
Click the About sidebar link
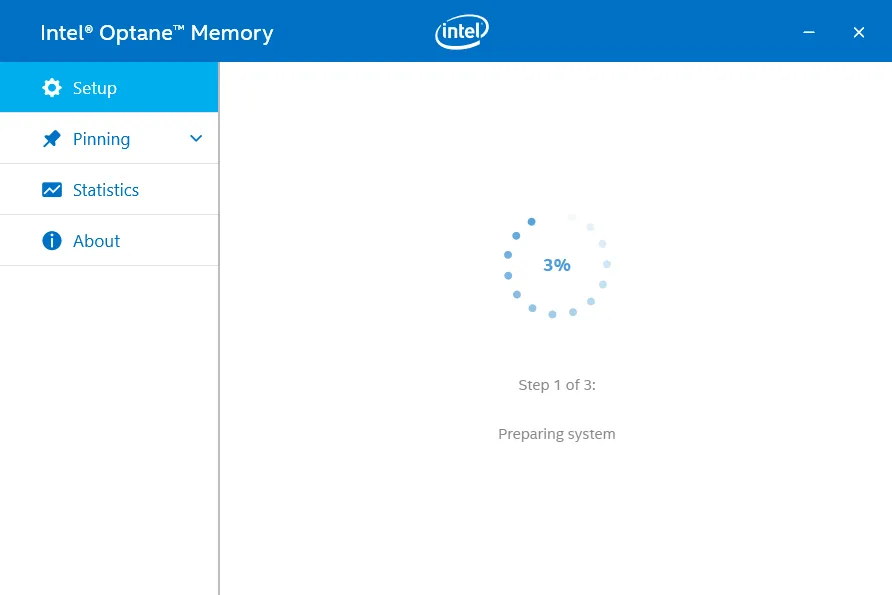click(x=96, y=240)
